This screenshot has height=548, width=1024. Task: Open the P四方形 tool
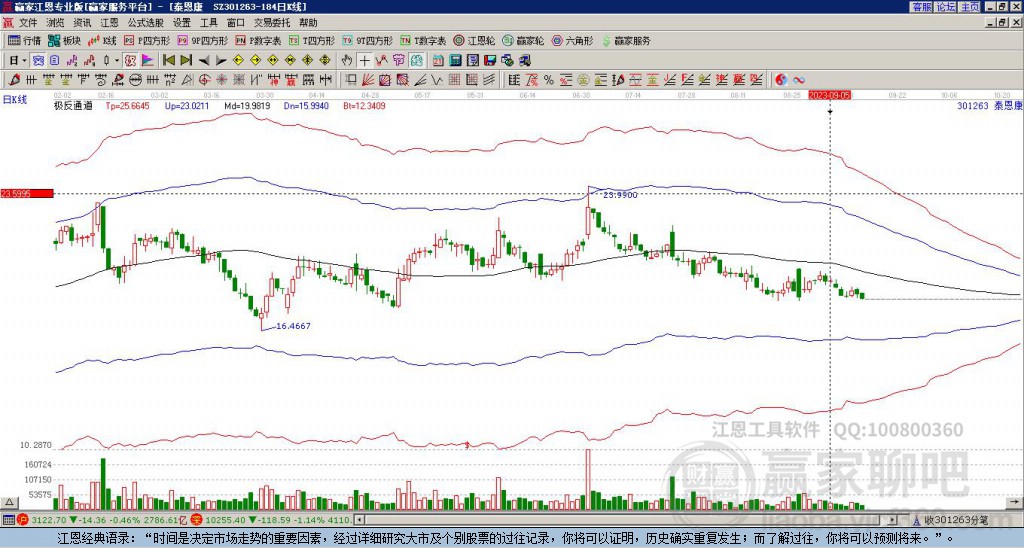(x=147, y=40)
